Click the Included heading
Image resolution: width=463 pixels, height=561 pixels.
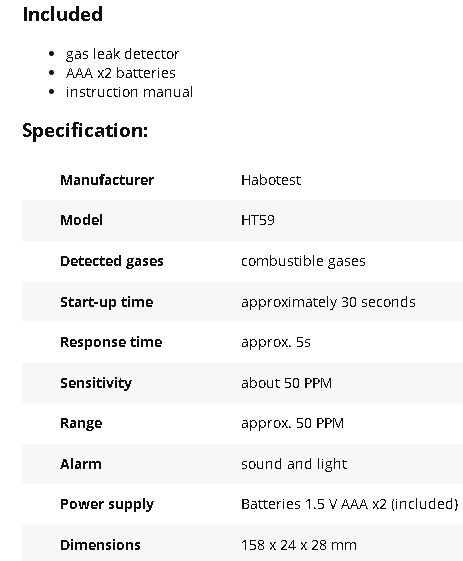pyautogui.click(x=63, y=15)
